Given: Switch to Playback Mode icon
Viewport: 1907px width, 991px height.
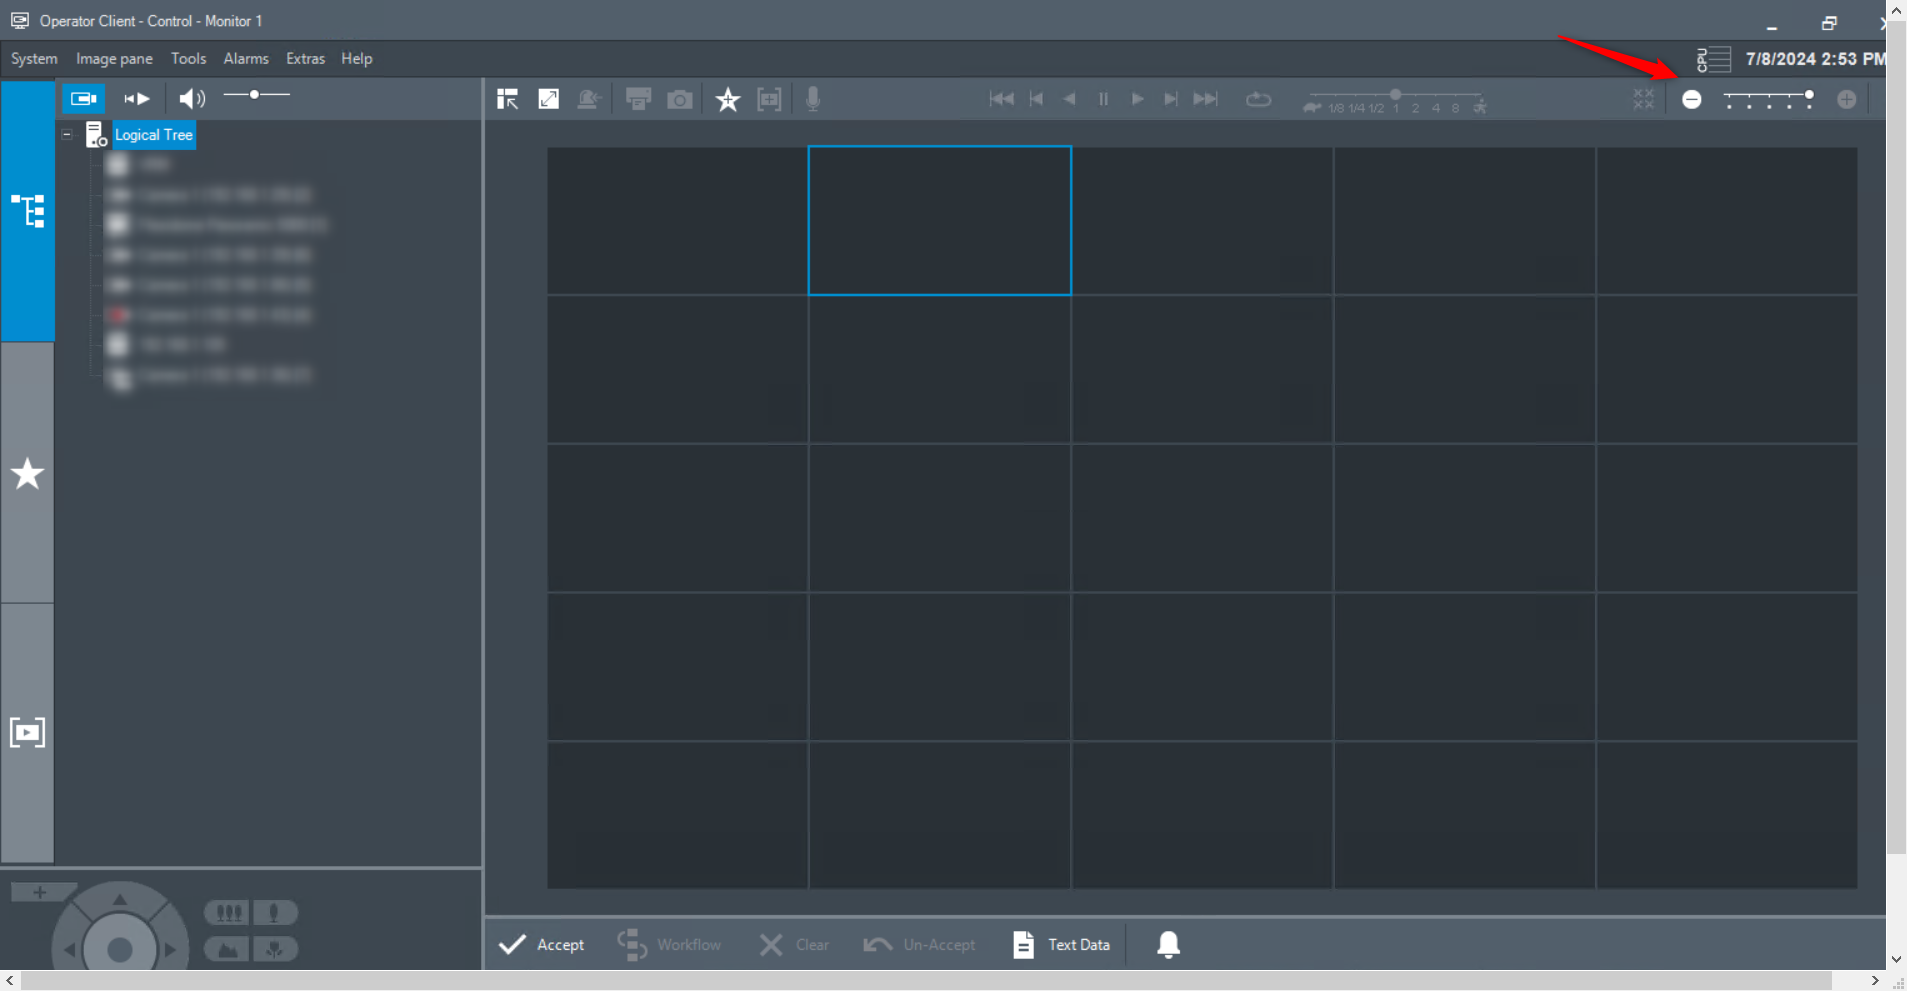Looking at the screenshot, I should pos(136,98).
